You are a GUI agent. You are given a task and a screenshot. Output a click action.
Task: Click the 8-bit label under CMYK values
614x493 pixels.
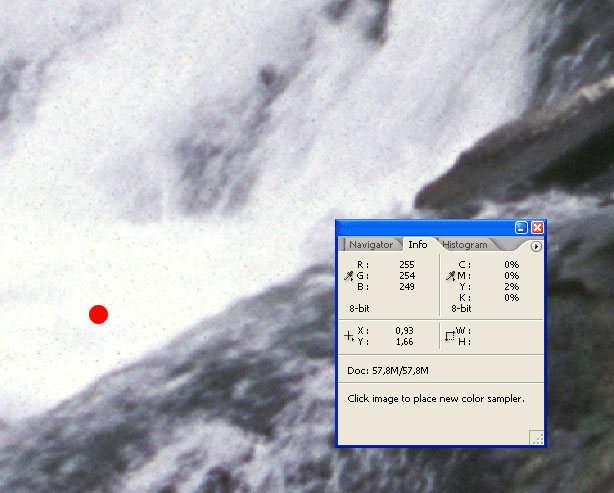coord(461,309)
